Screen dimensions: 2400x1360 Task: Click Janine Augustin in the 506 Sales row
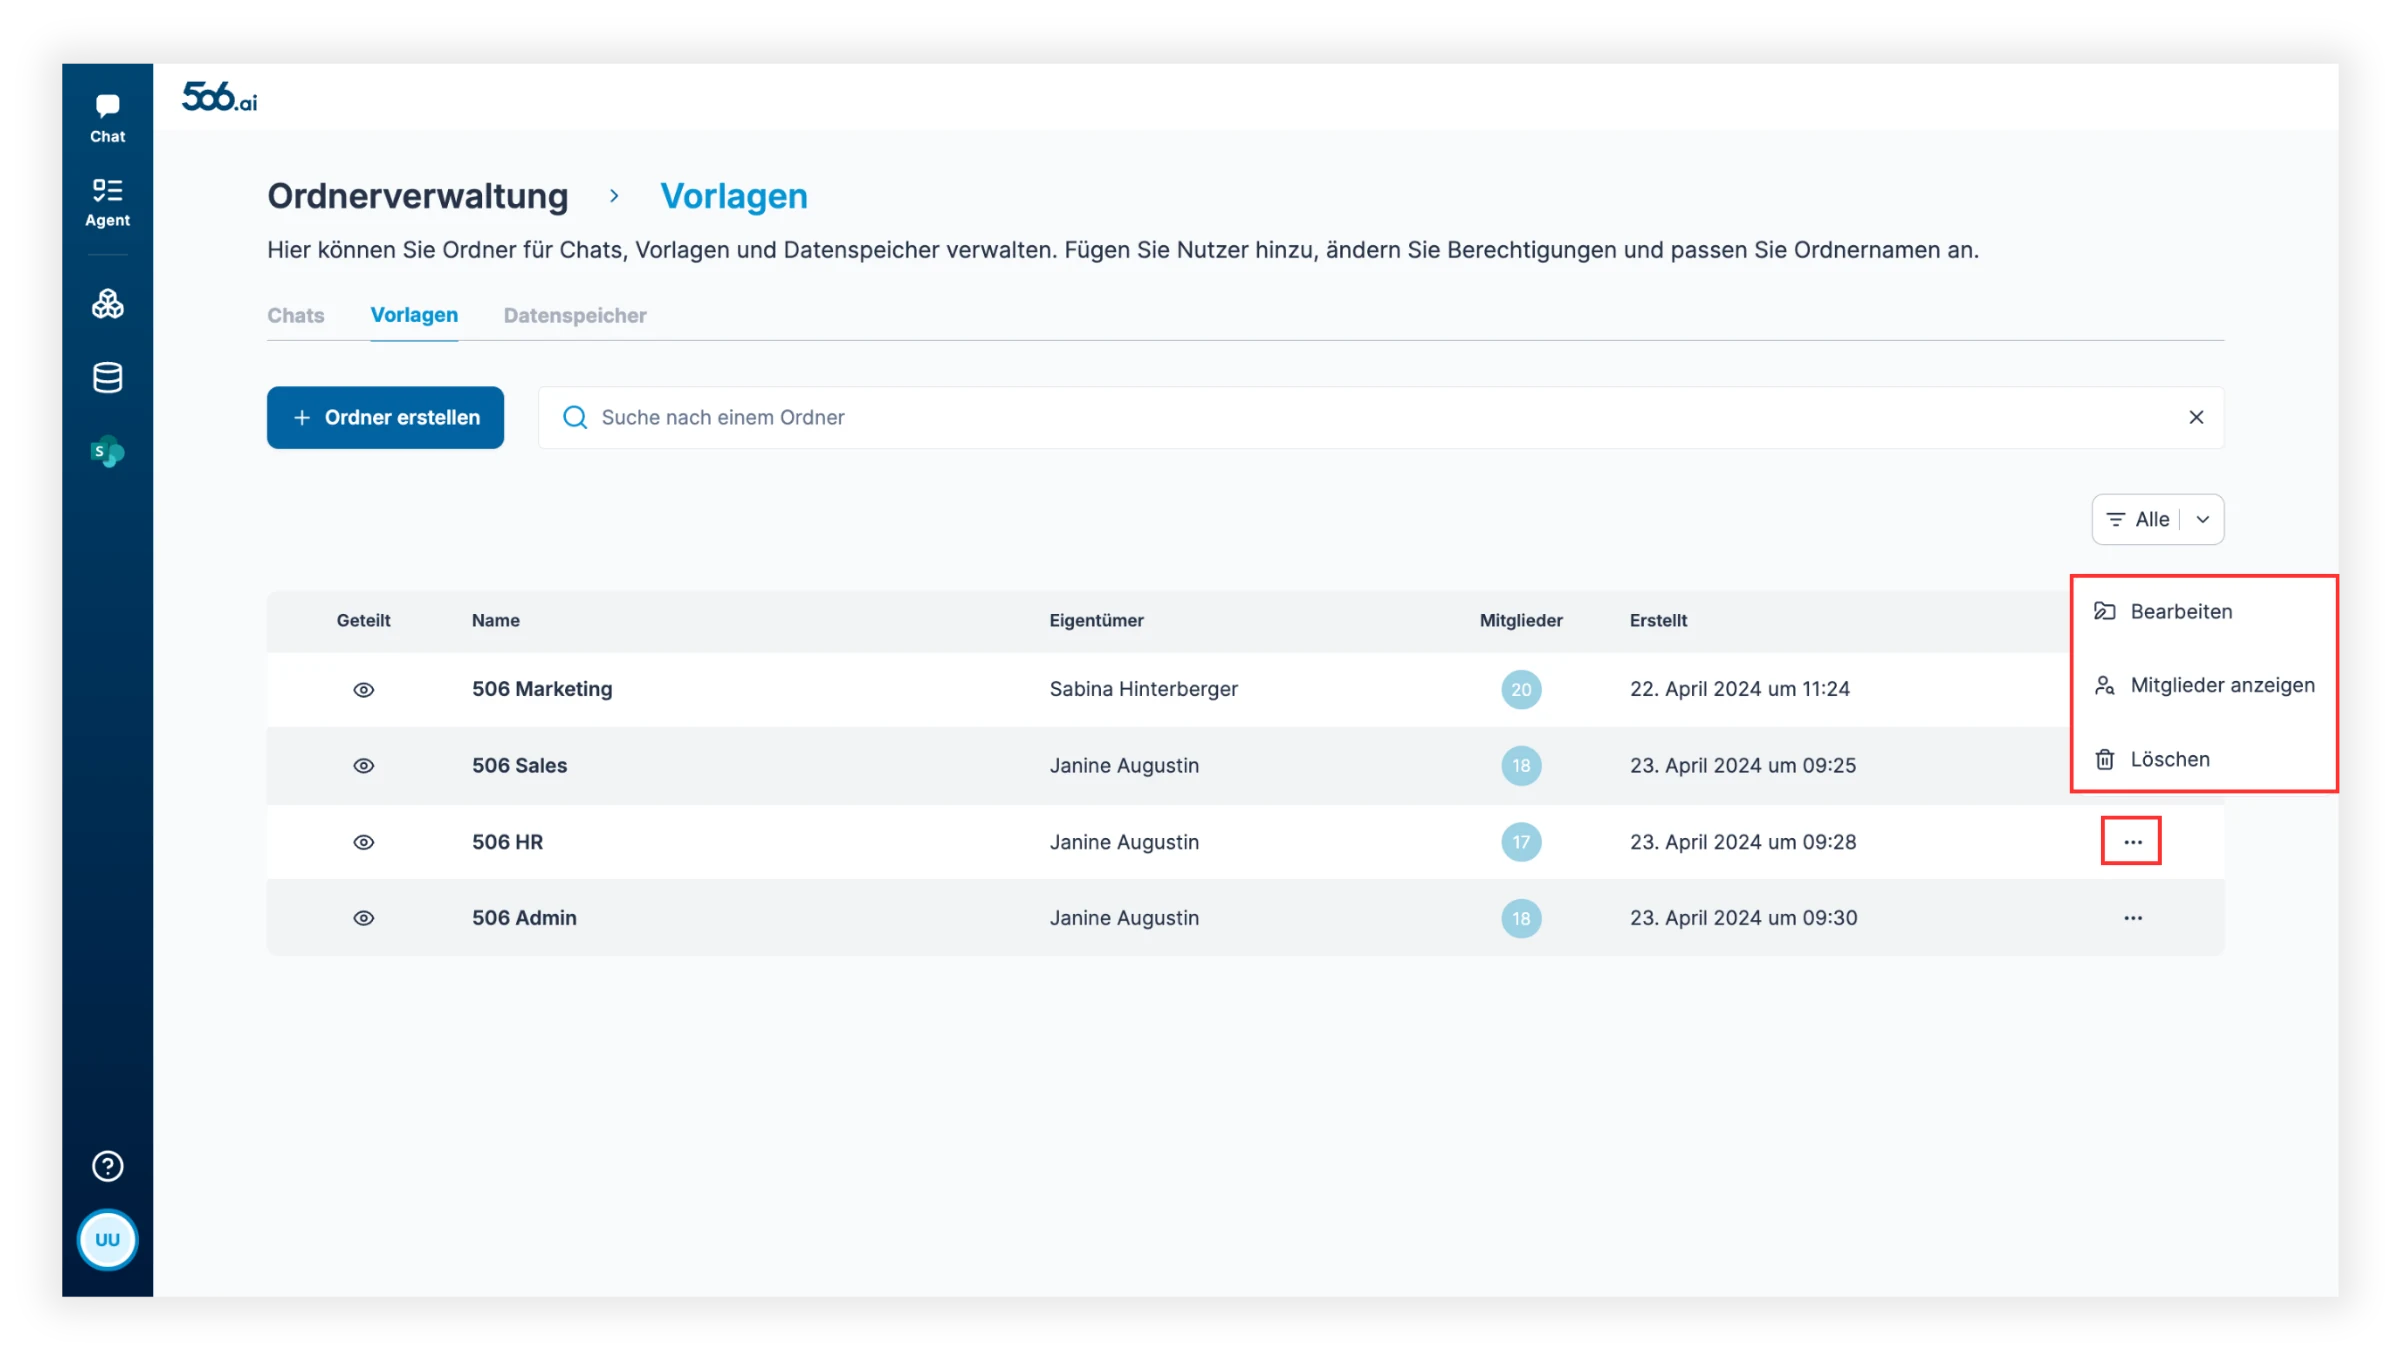pos(1124,766)
